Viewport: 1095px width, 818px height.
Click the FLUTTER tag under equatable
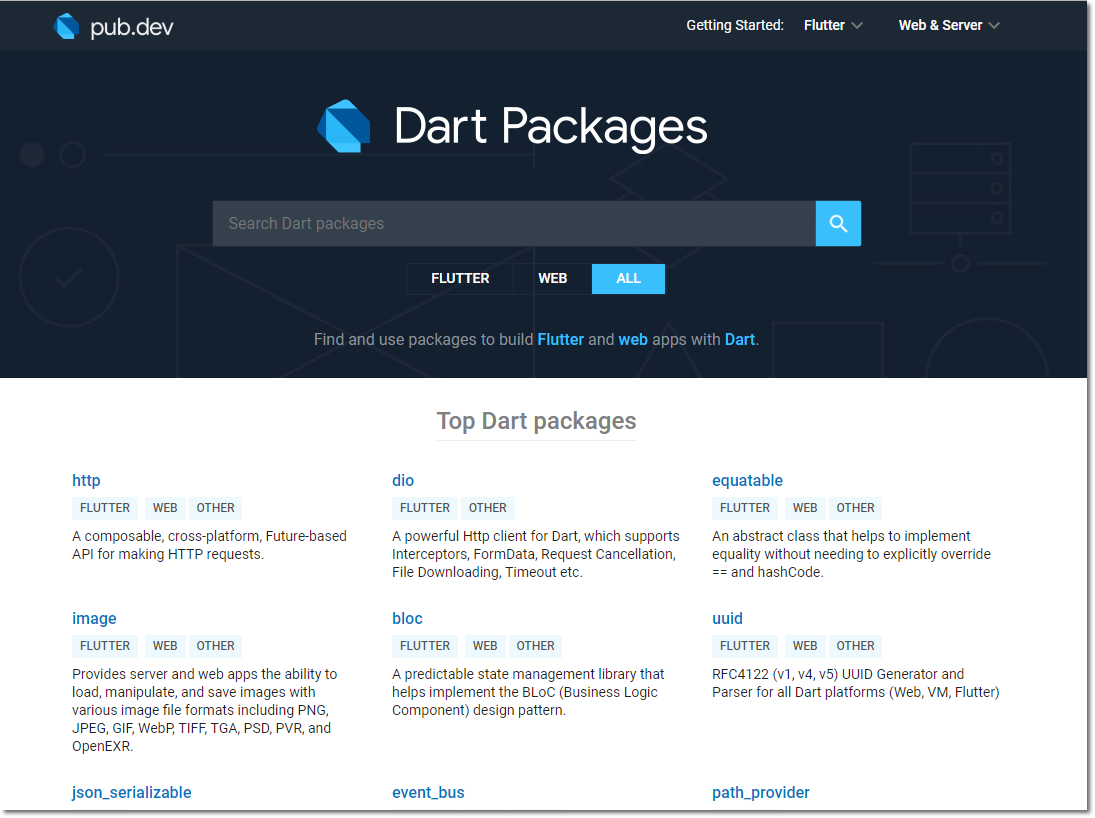[744, 508]
